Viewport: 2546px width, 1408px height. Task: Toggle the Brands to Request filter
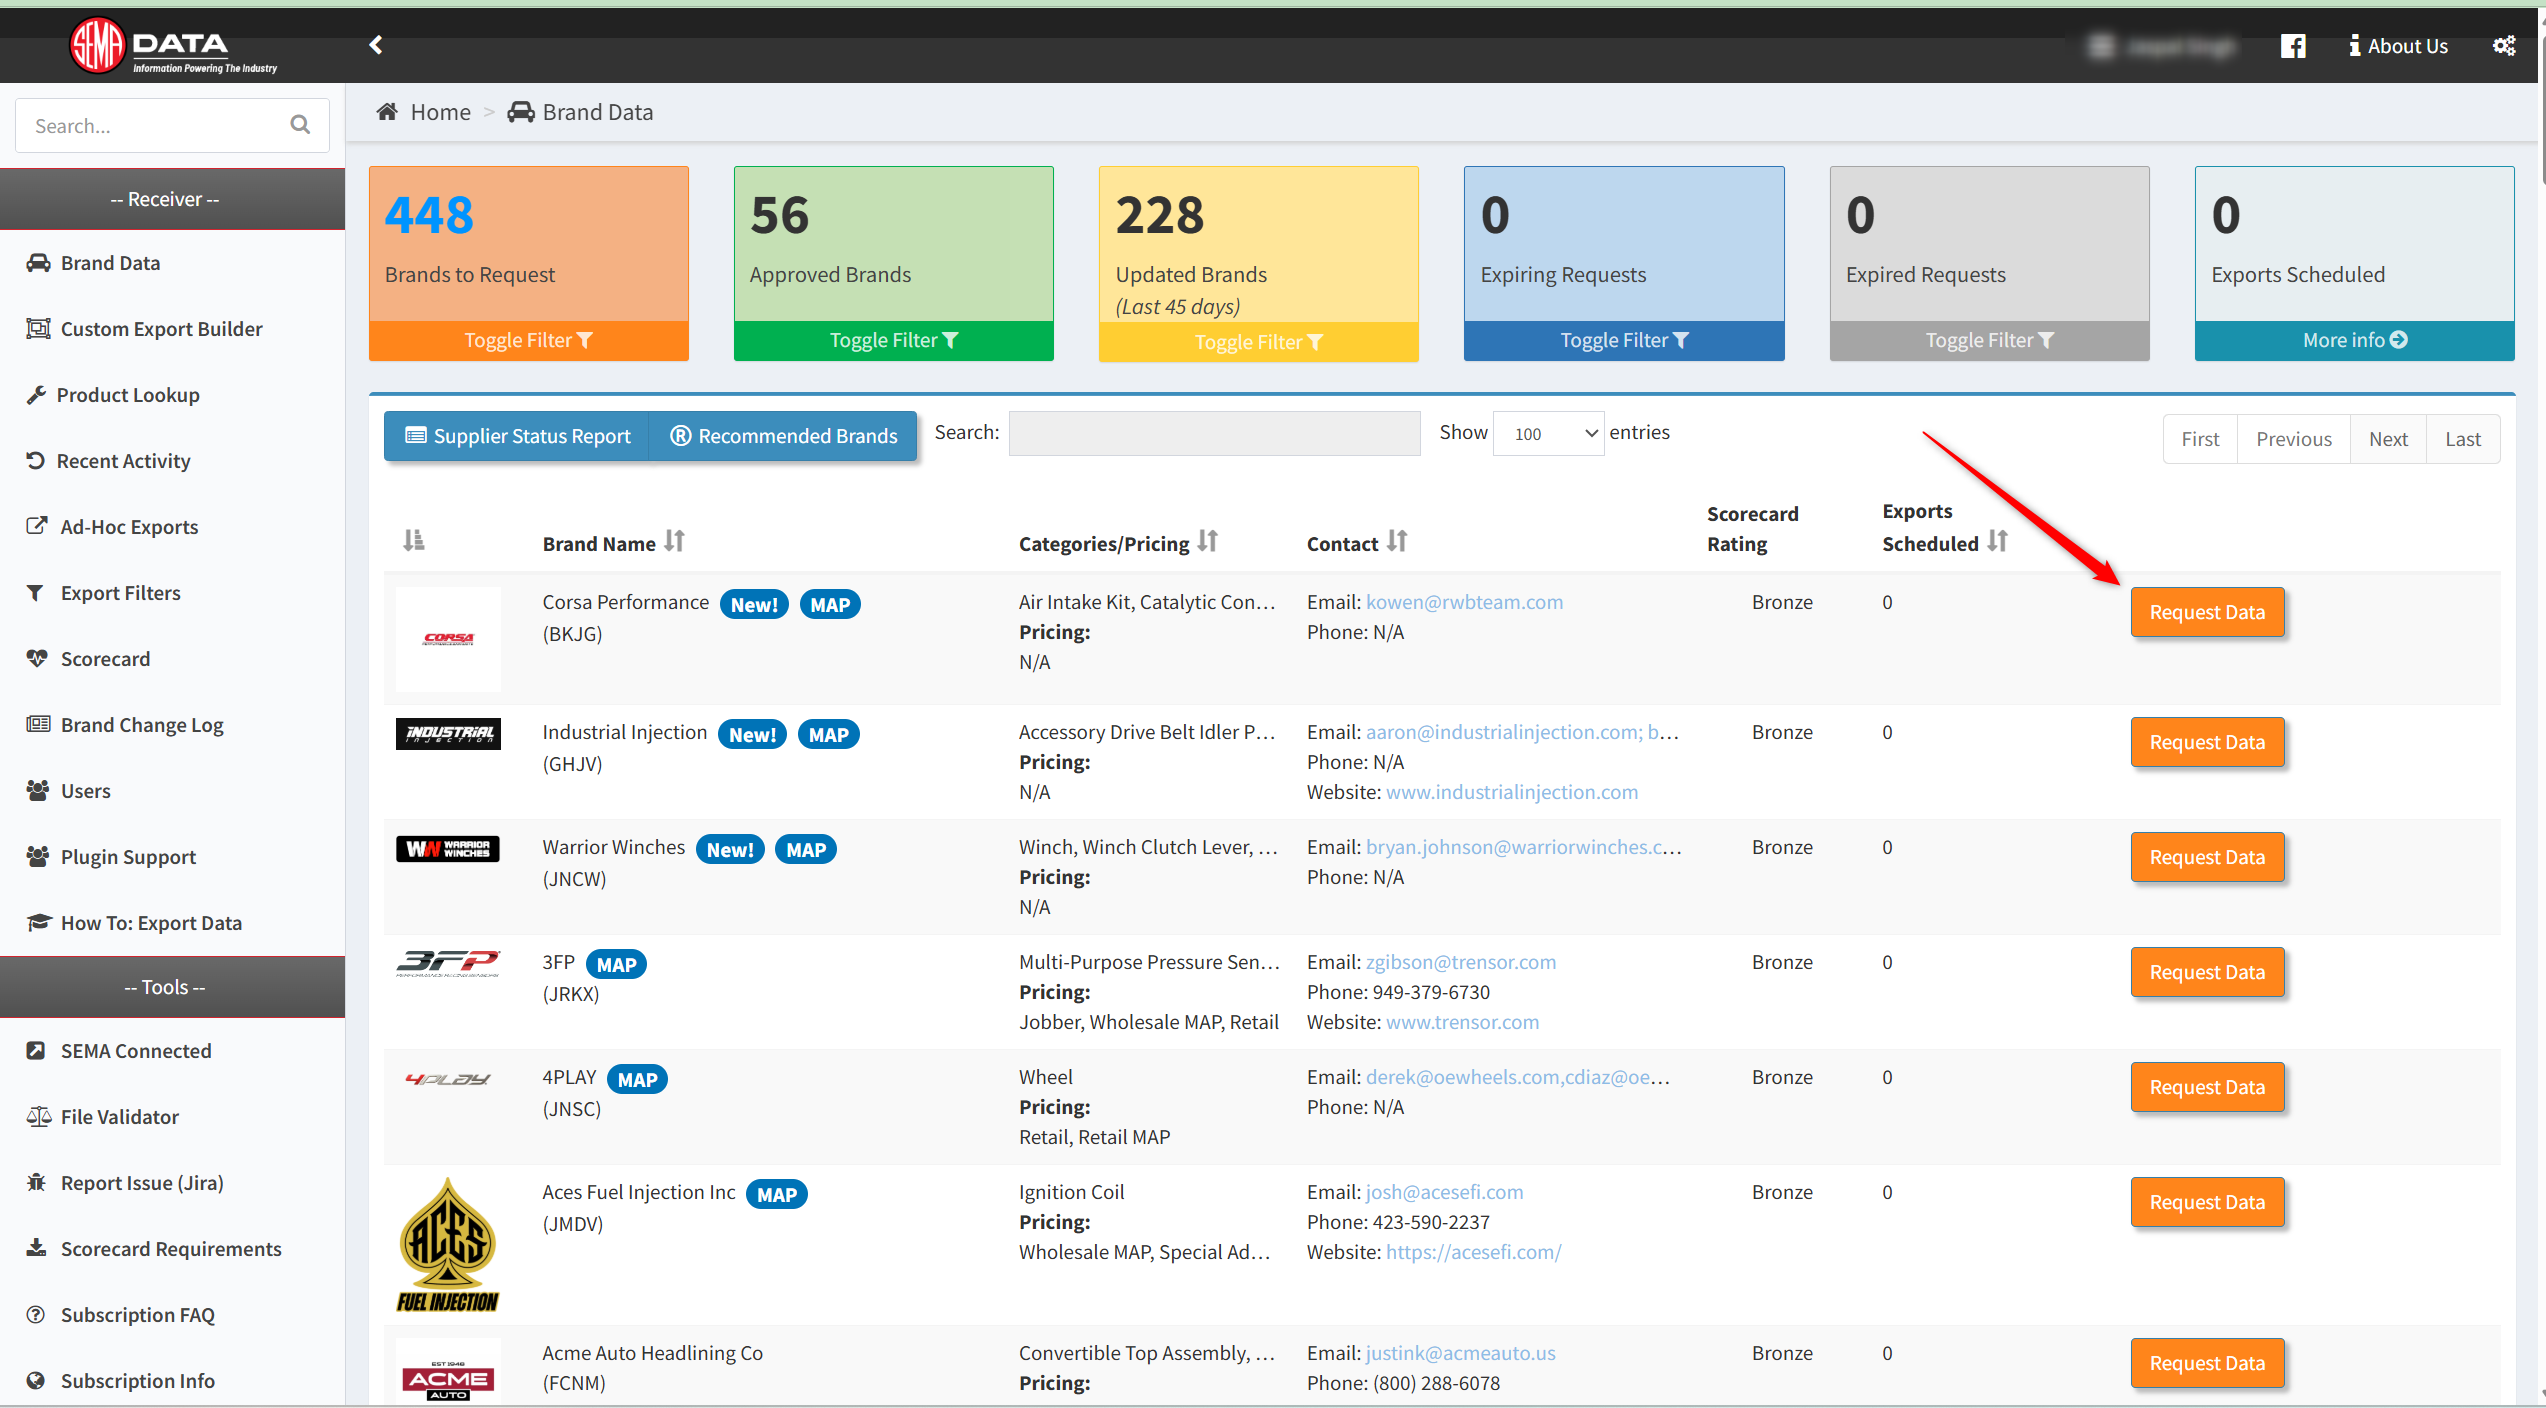528,341
